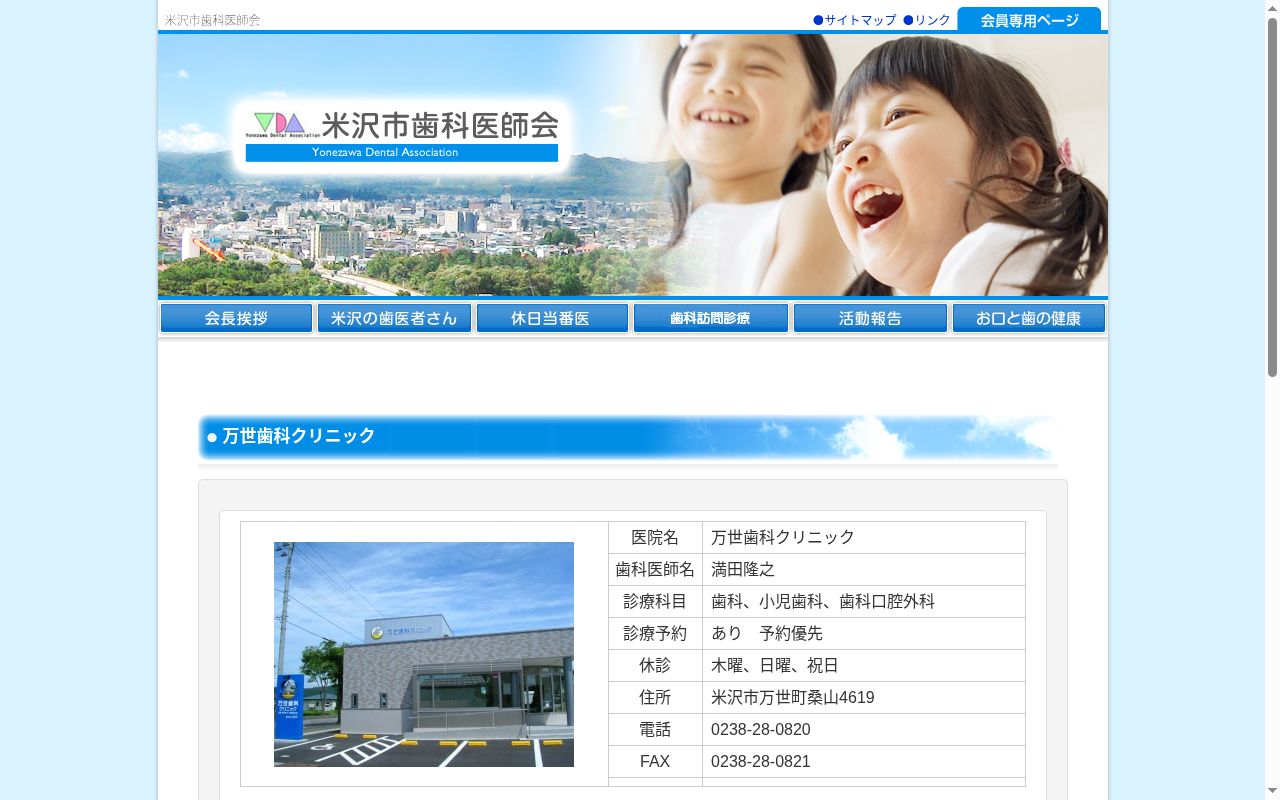Open the サイトマップ link
Image resolution: width=1280 pixels, height=800 pixels.
[x=855, y=20]
